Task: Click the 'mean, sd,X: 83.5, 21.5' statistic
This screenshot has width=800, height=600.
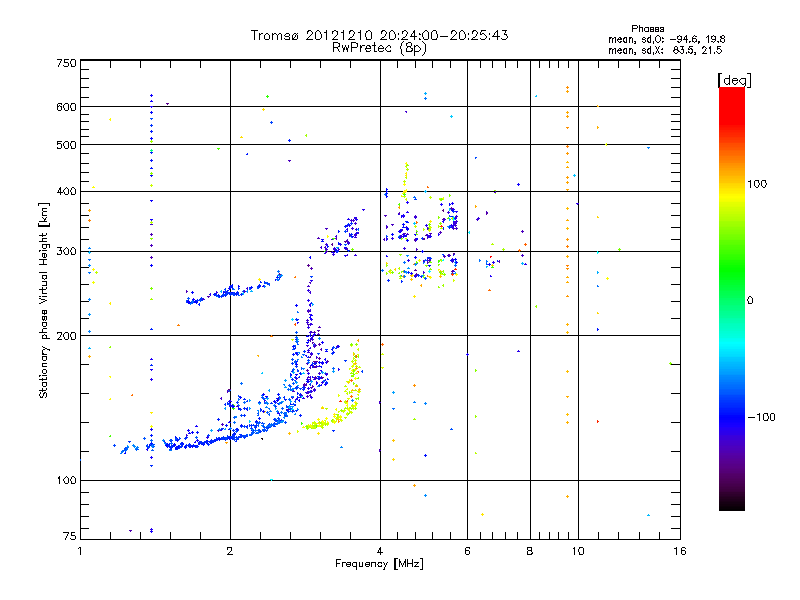Action: point(665,50)
